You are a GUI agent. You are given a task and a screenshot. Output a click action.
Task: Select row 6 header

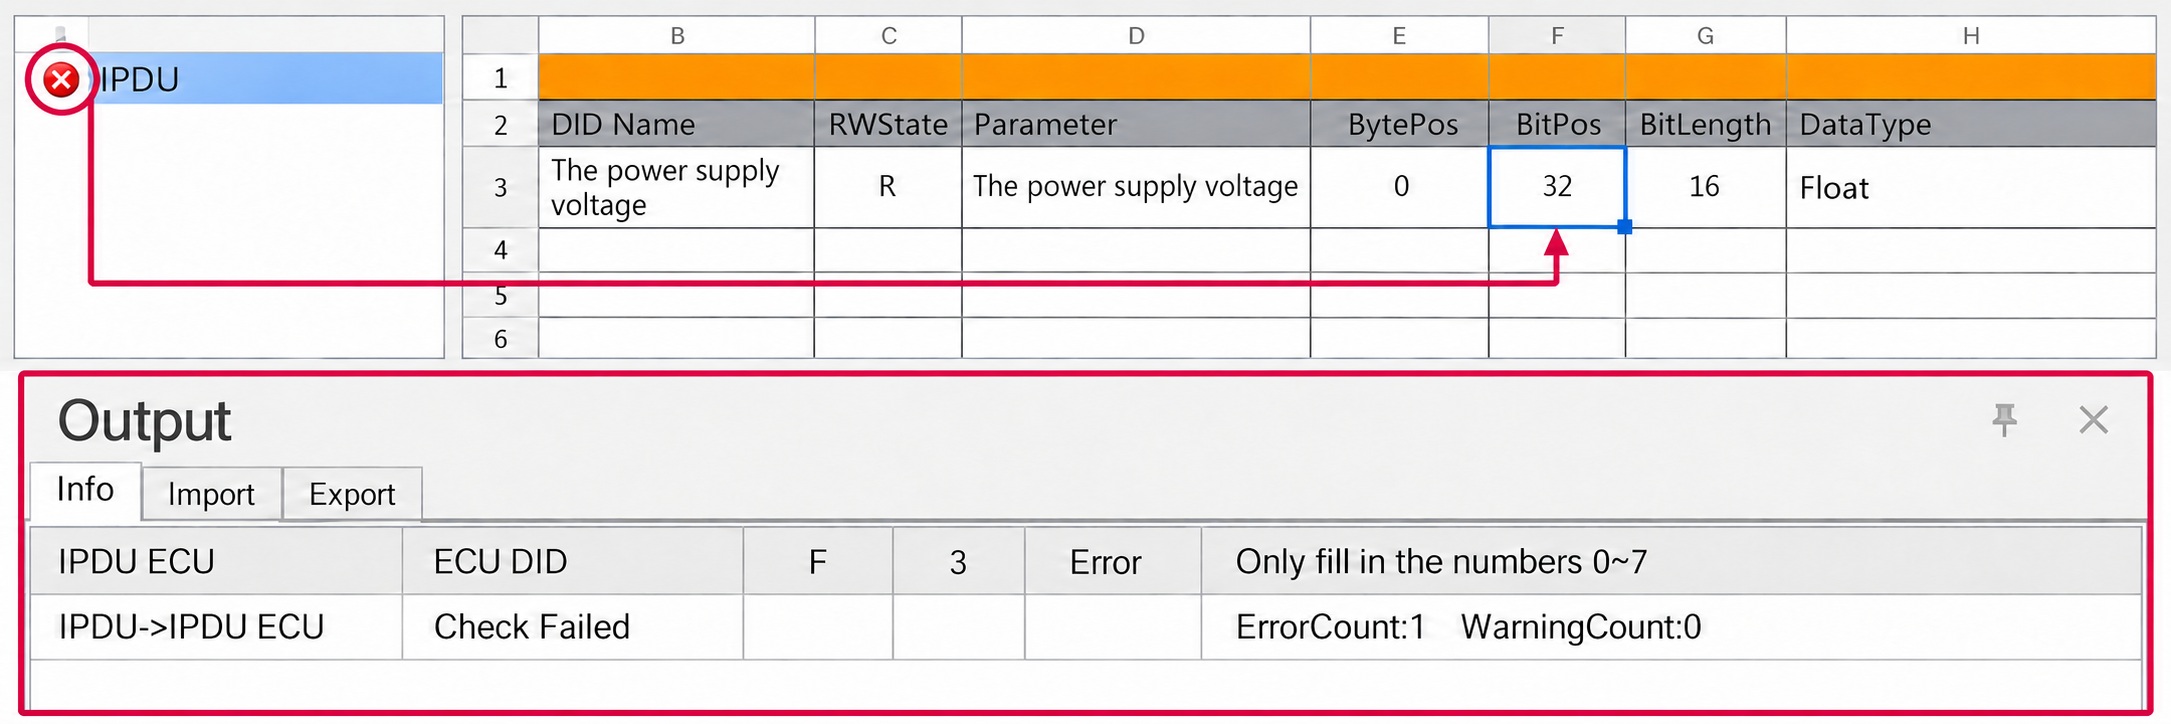pos(501,339)
